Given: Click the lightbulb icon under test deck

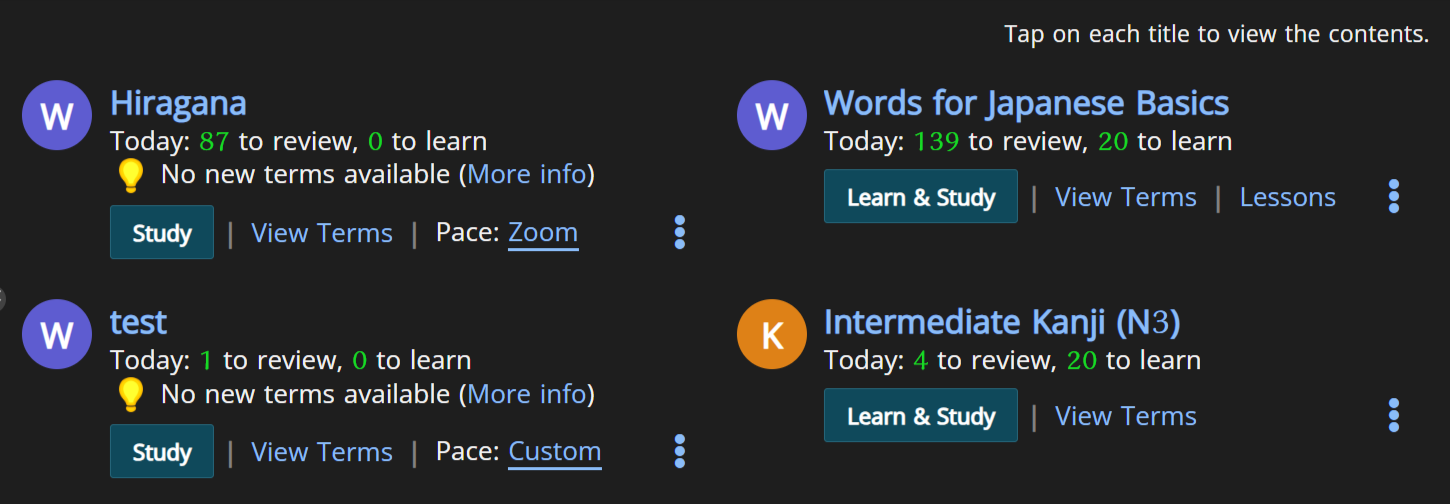Looking at the screenshot, I should pos(130,394).
